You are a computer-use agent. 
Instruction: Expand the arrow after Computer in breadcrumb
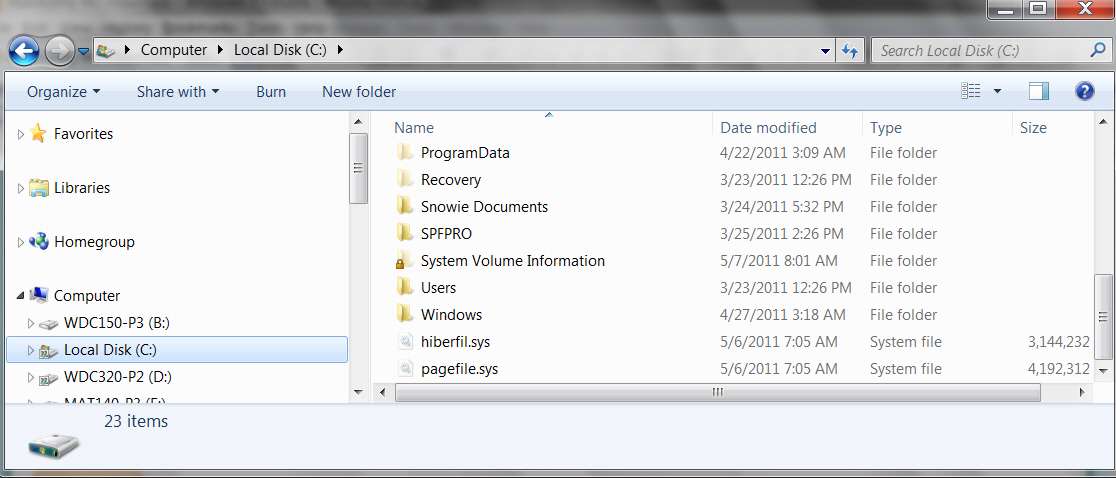[220, 50]
